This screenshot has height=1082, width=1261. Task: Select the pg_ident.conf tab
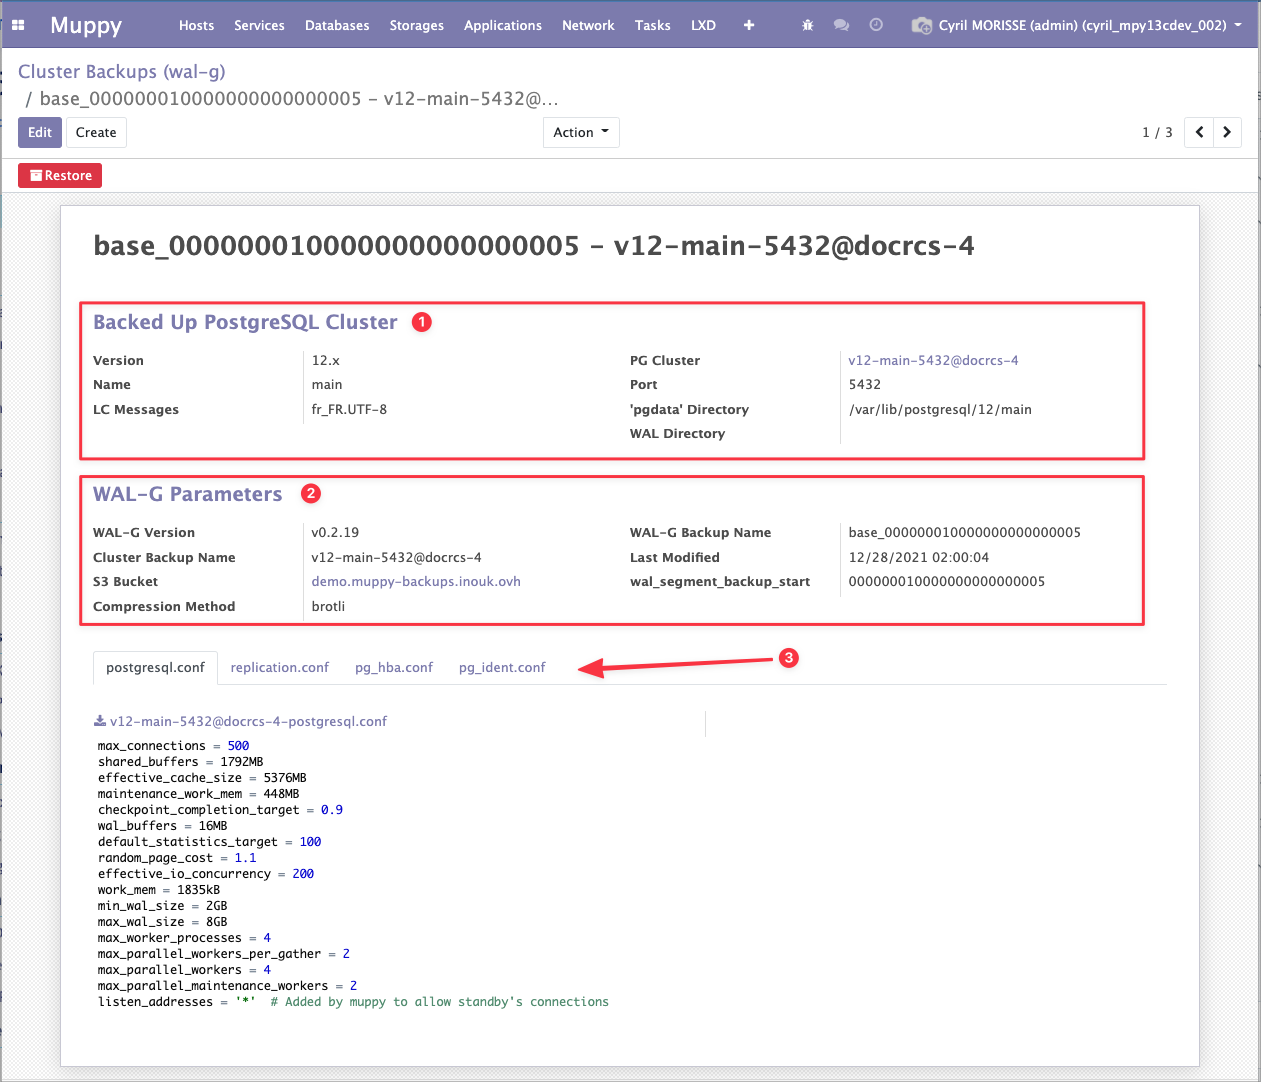tap(502, 667)
